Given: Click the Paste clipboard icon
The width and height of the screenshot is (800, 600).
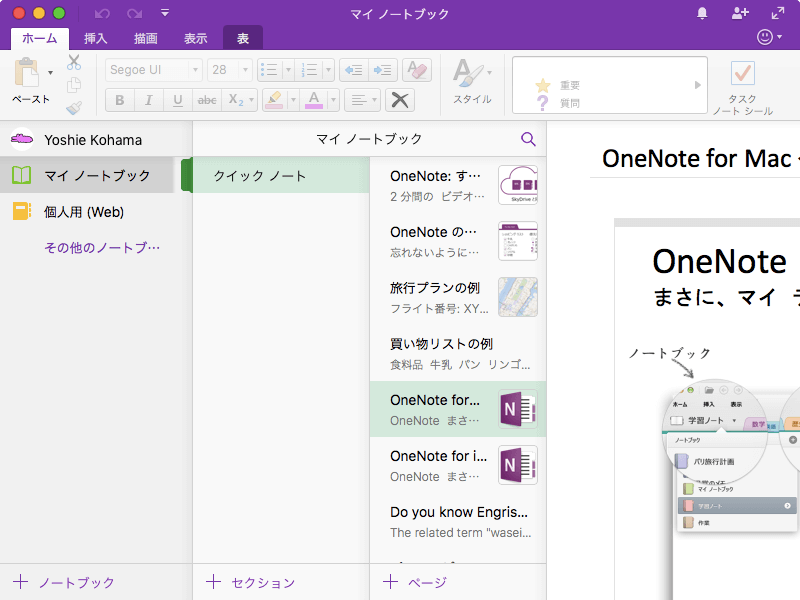Looking at the screenshot, I should pos(27,72).
